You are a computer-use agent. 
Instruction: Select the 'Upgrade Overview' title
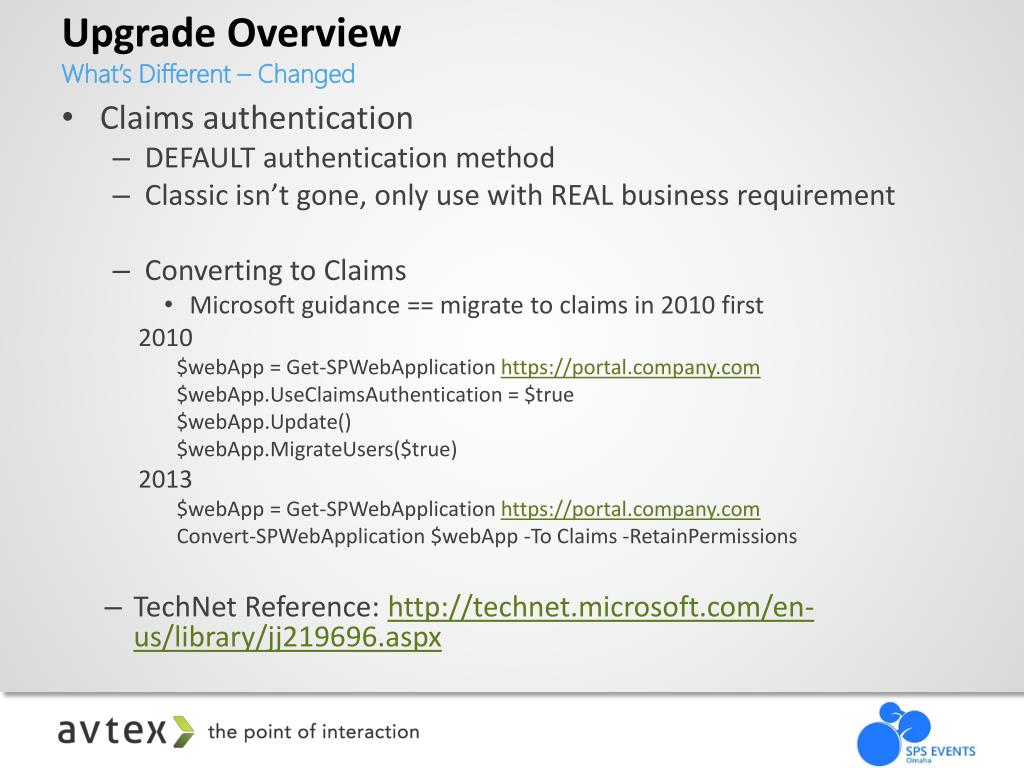[231, 33]
